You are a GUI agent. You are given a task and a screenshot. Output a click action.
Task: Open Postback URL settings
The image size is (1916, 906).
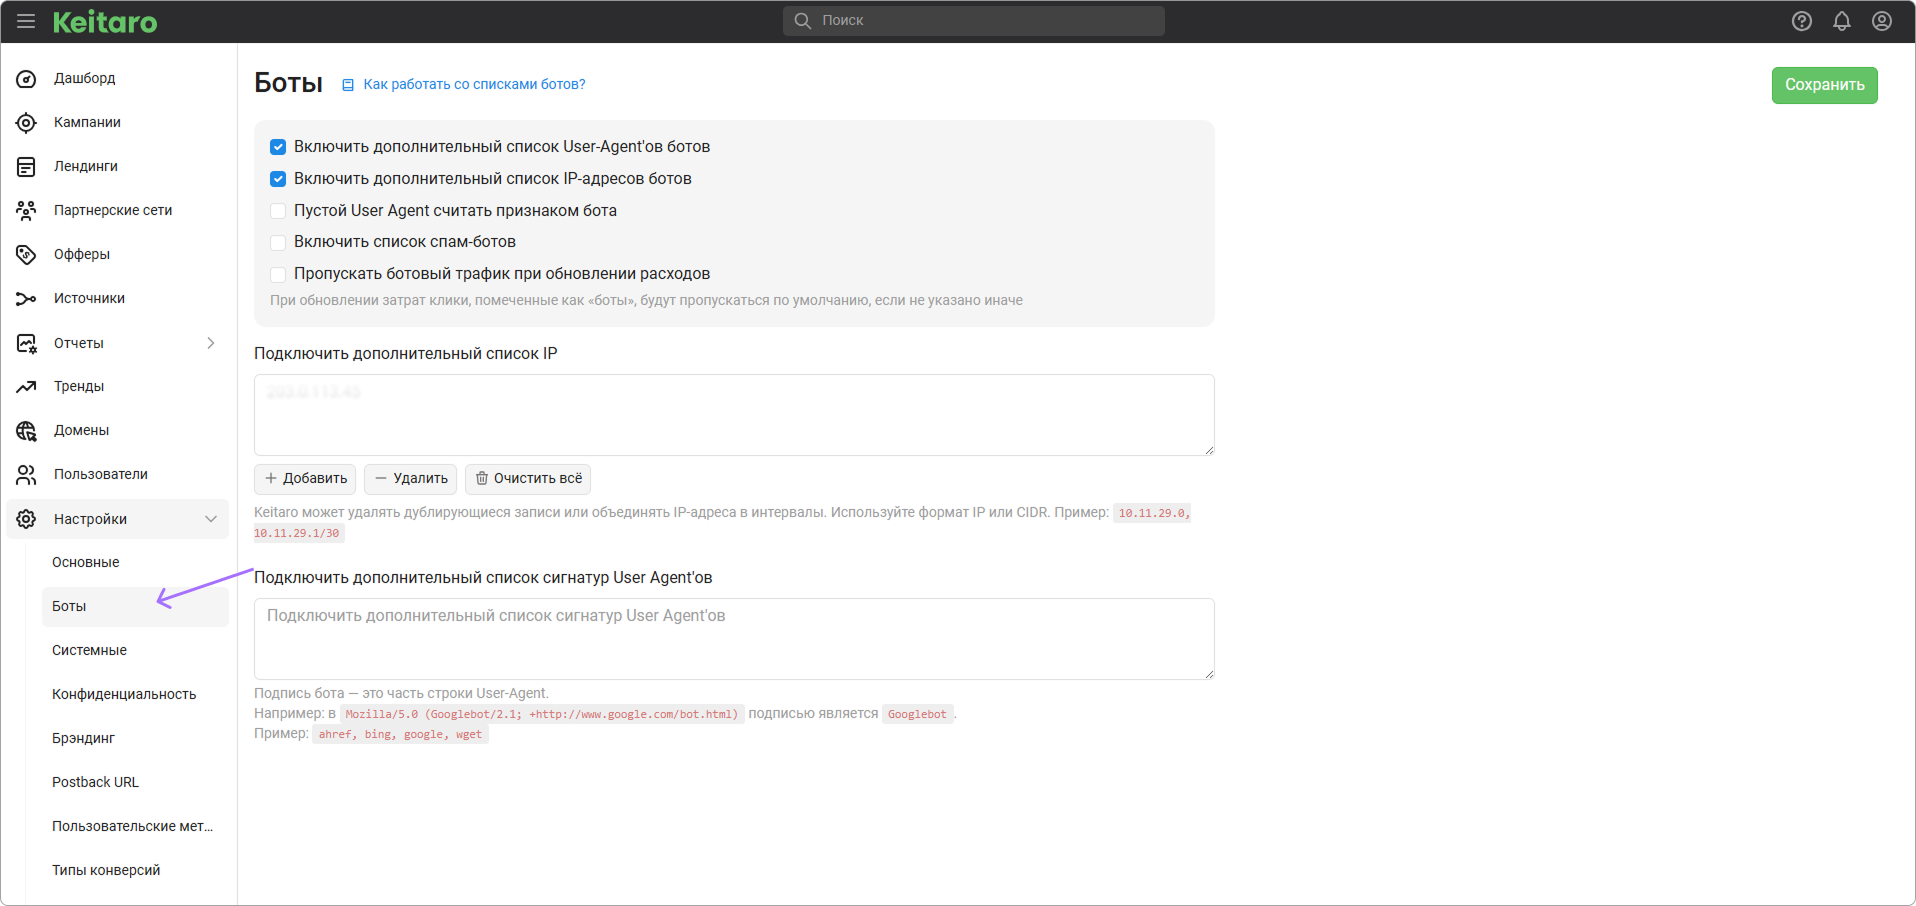pyautogui.click(x=95, y=782)
